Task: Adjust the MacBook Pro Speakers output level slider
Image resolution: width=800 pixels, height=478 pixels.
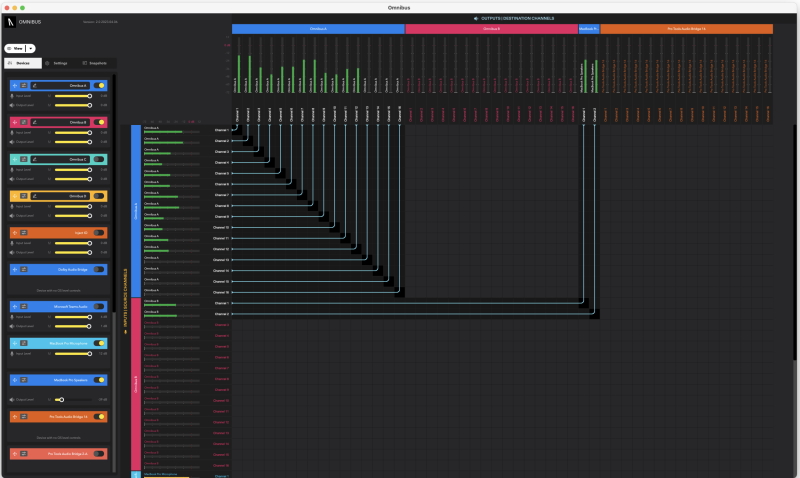Action: pyautogui.click(x=62, y=399)
